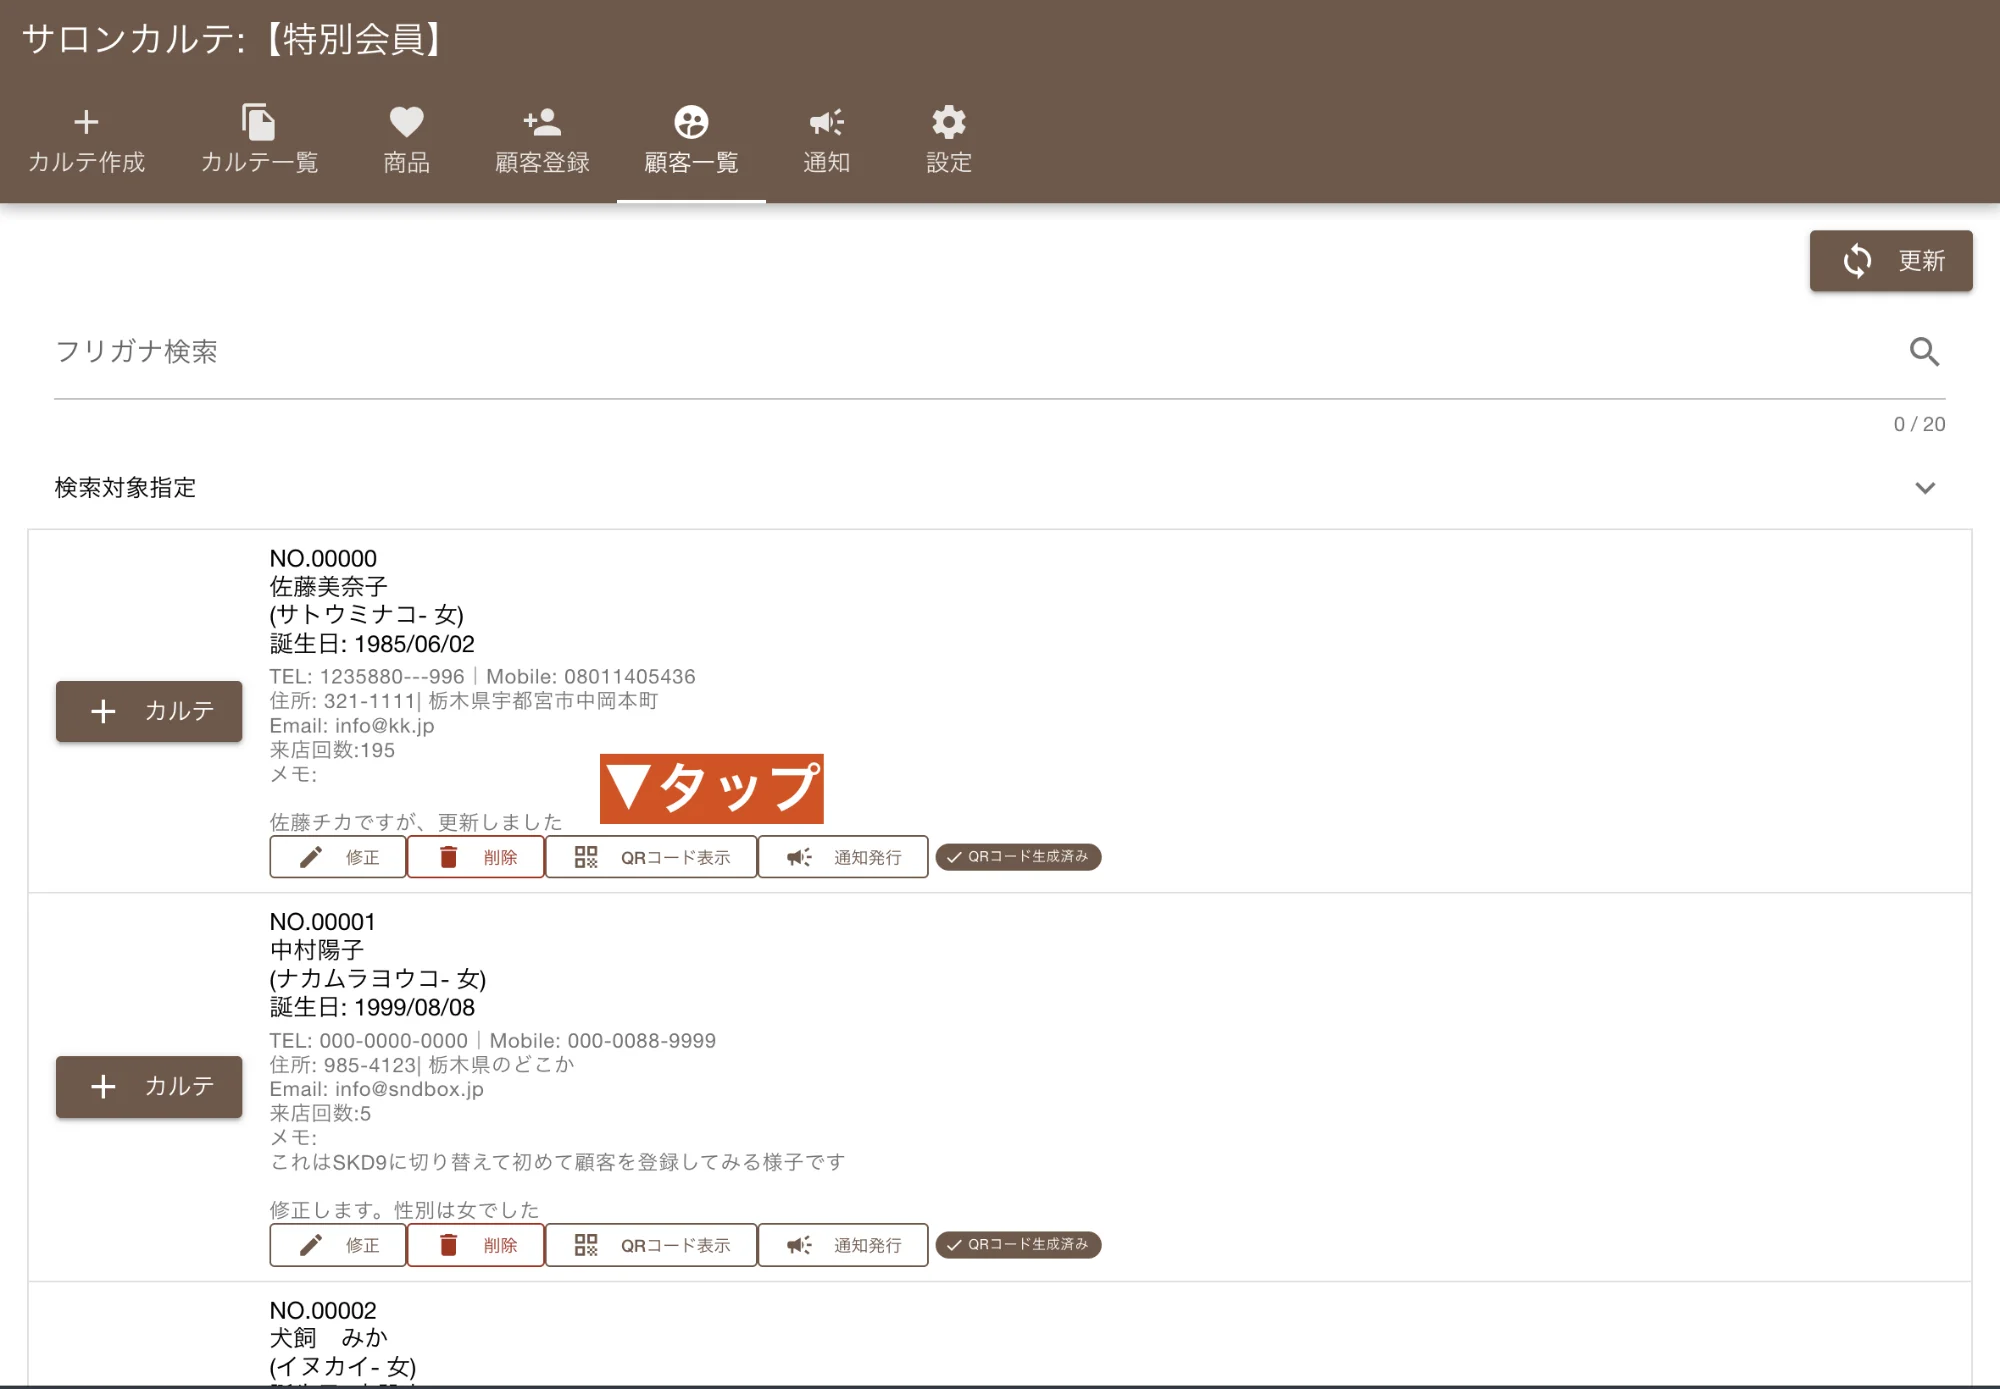Click QRコード表示 label for 中村陽子

pos(675,1245)
